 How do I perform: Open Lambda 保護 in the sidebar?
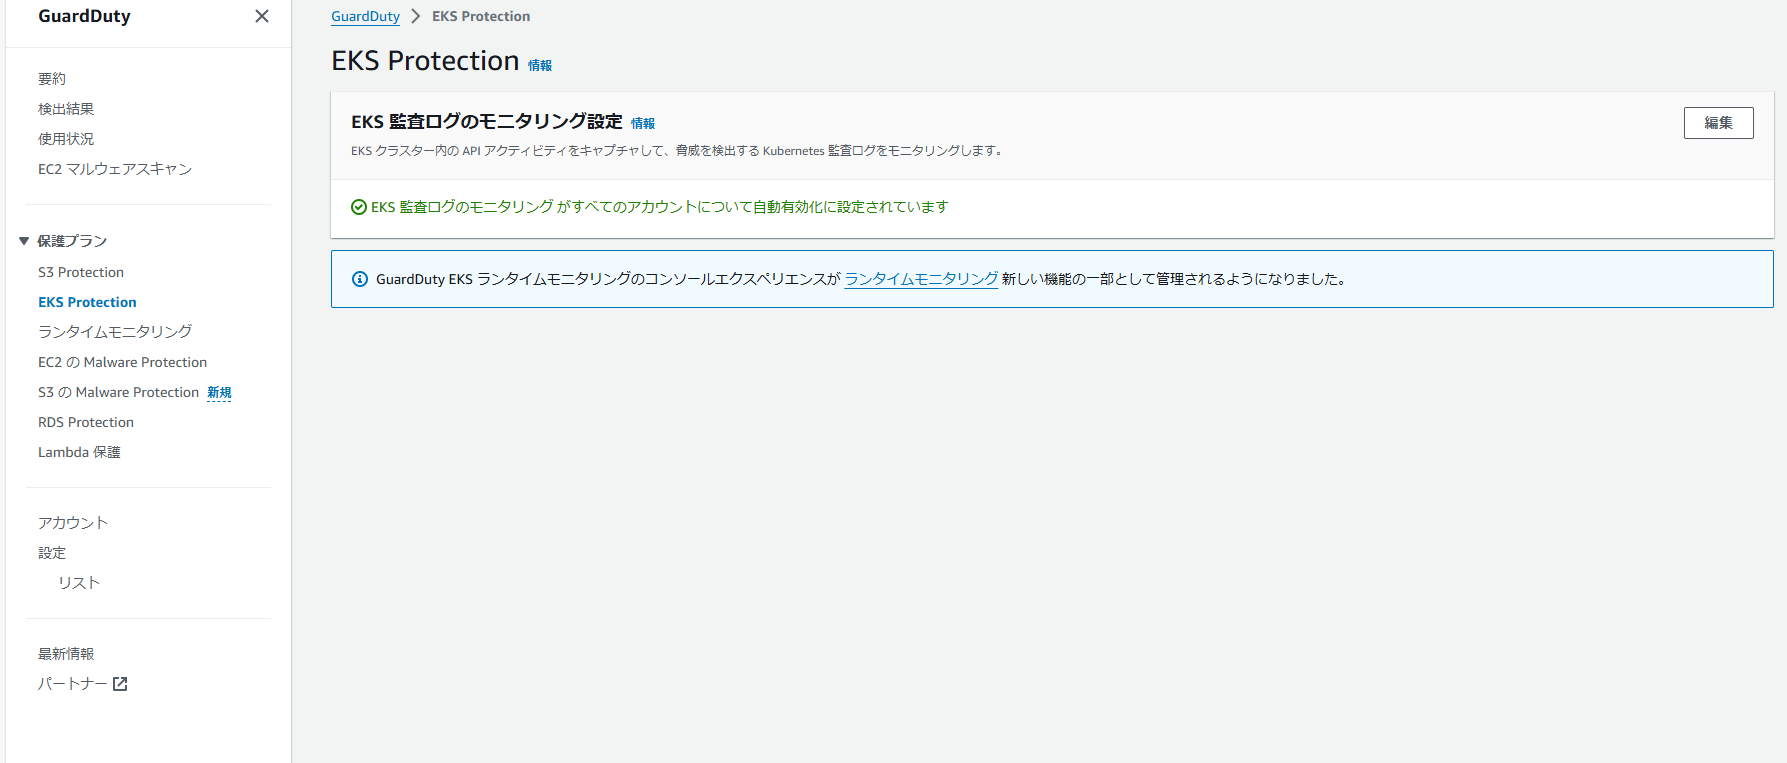pos(79,452)
